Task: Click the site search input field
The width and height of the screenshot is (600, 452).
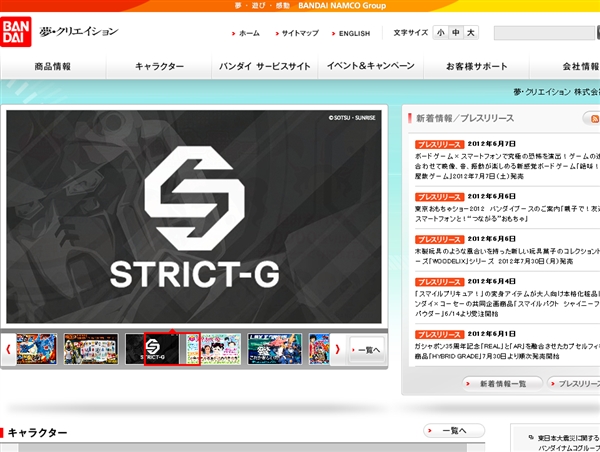Action: (x=545, y=33)
